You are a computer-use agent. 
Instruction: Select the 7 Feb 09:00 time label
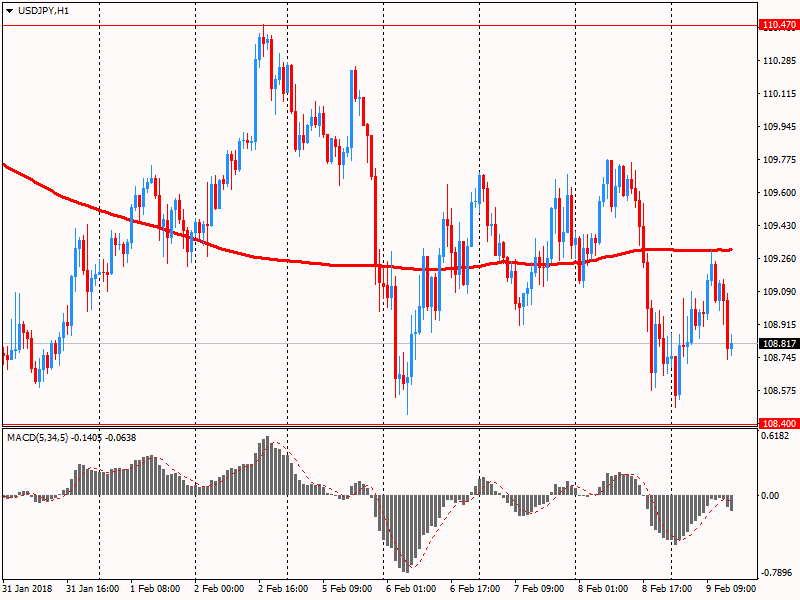pos(541,589)
